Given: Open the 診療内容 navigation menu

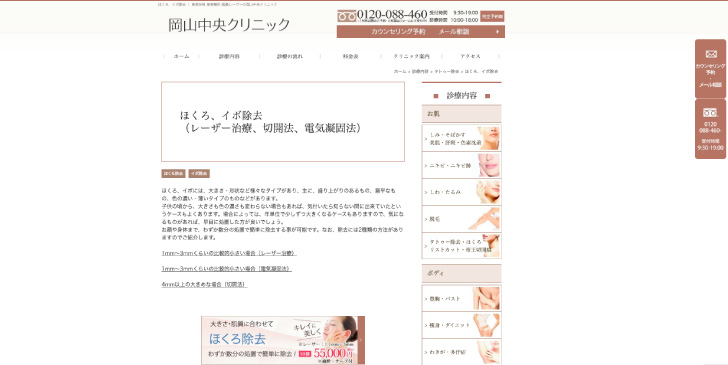Looking at the screenshot, I should tap(229, 56).
